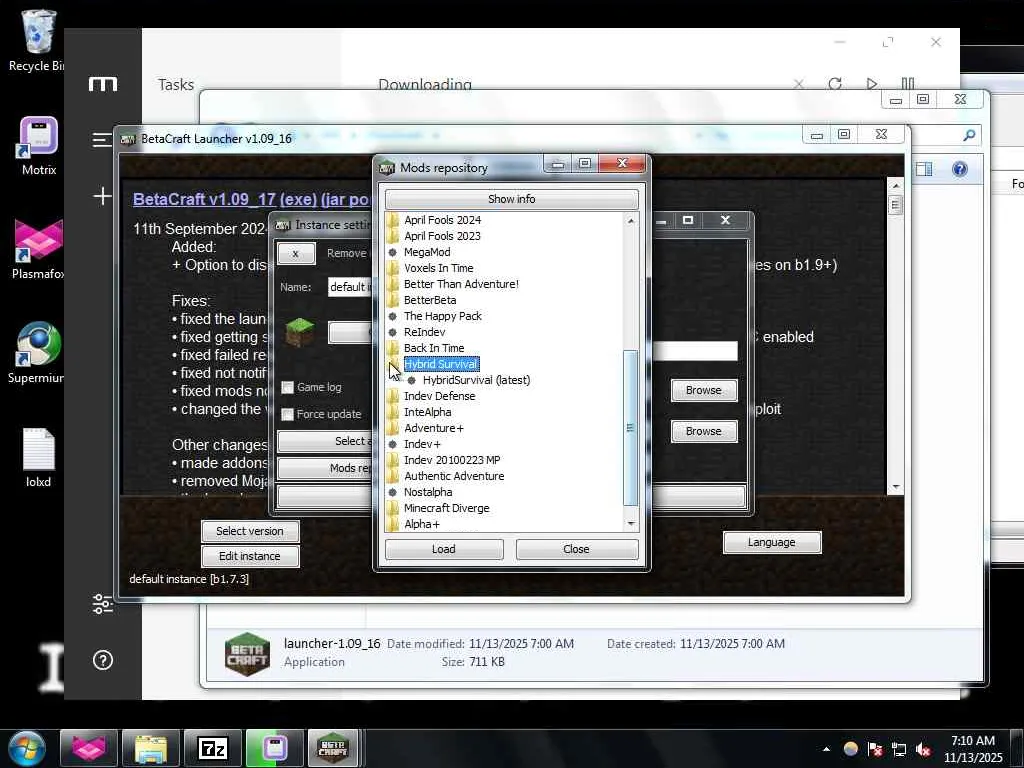Click the mods list scroll up arrow
The height and width of the screenshot is (768, 1024).
point(630,221)
